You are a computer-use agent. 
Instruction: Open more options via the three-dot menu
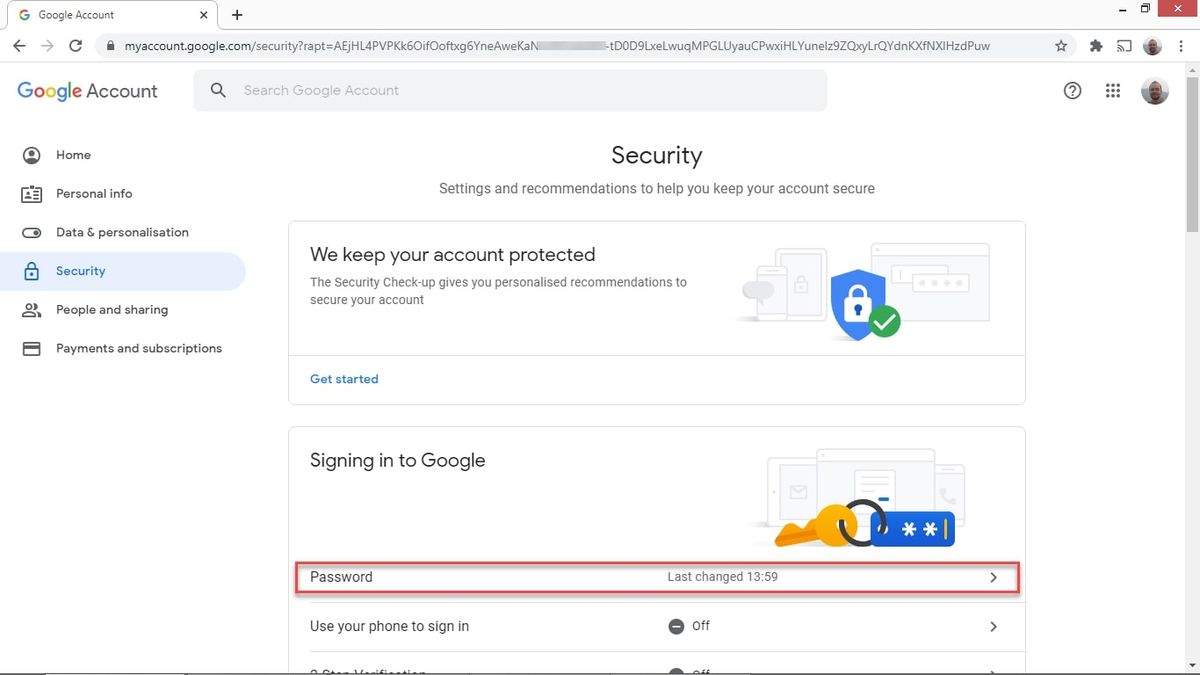click(x=1181, y=45)
